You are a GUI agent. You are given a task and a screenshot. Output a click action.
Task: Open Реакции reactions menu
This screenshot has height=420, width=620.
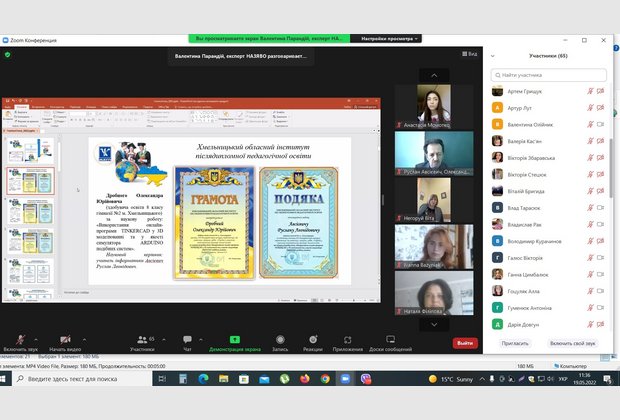(x=313, y=343)
